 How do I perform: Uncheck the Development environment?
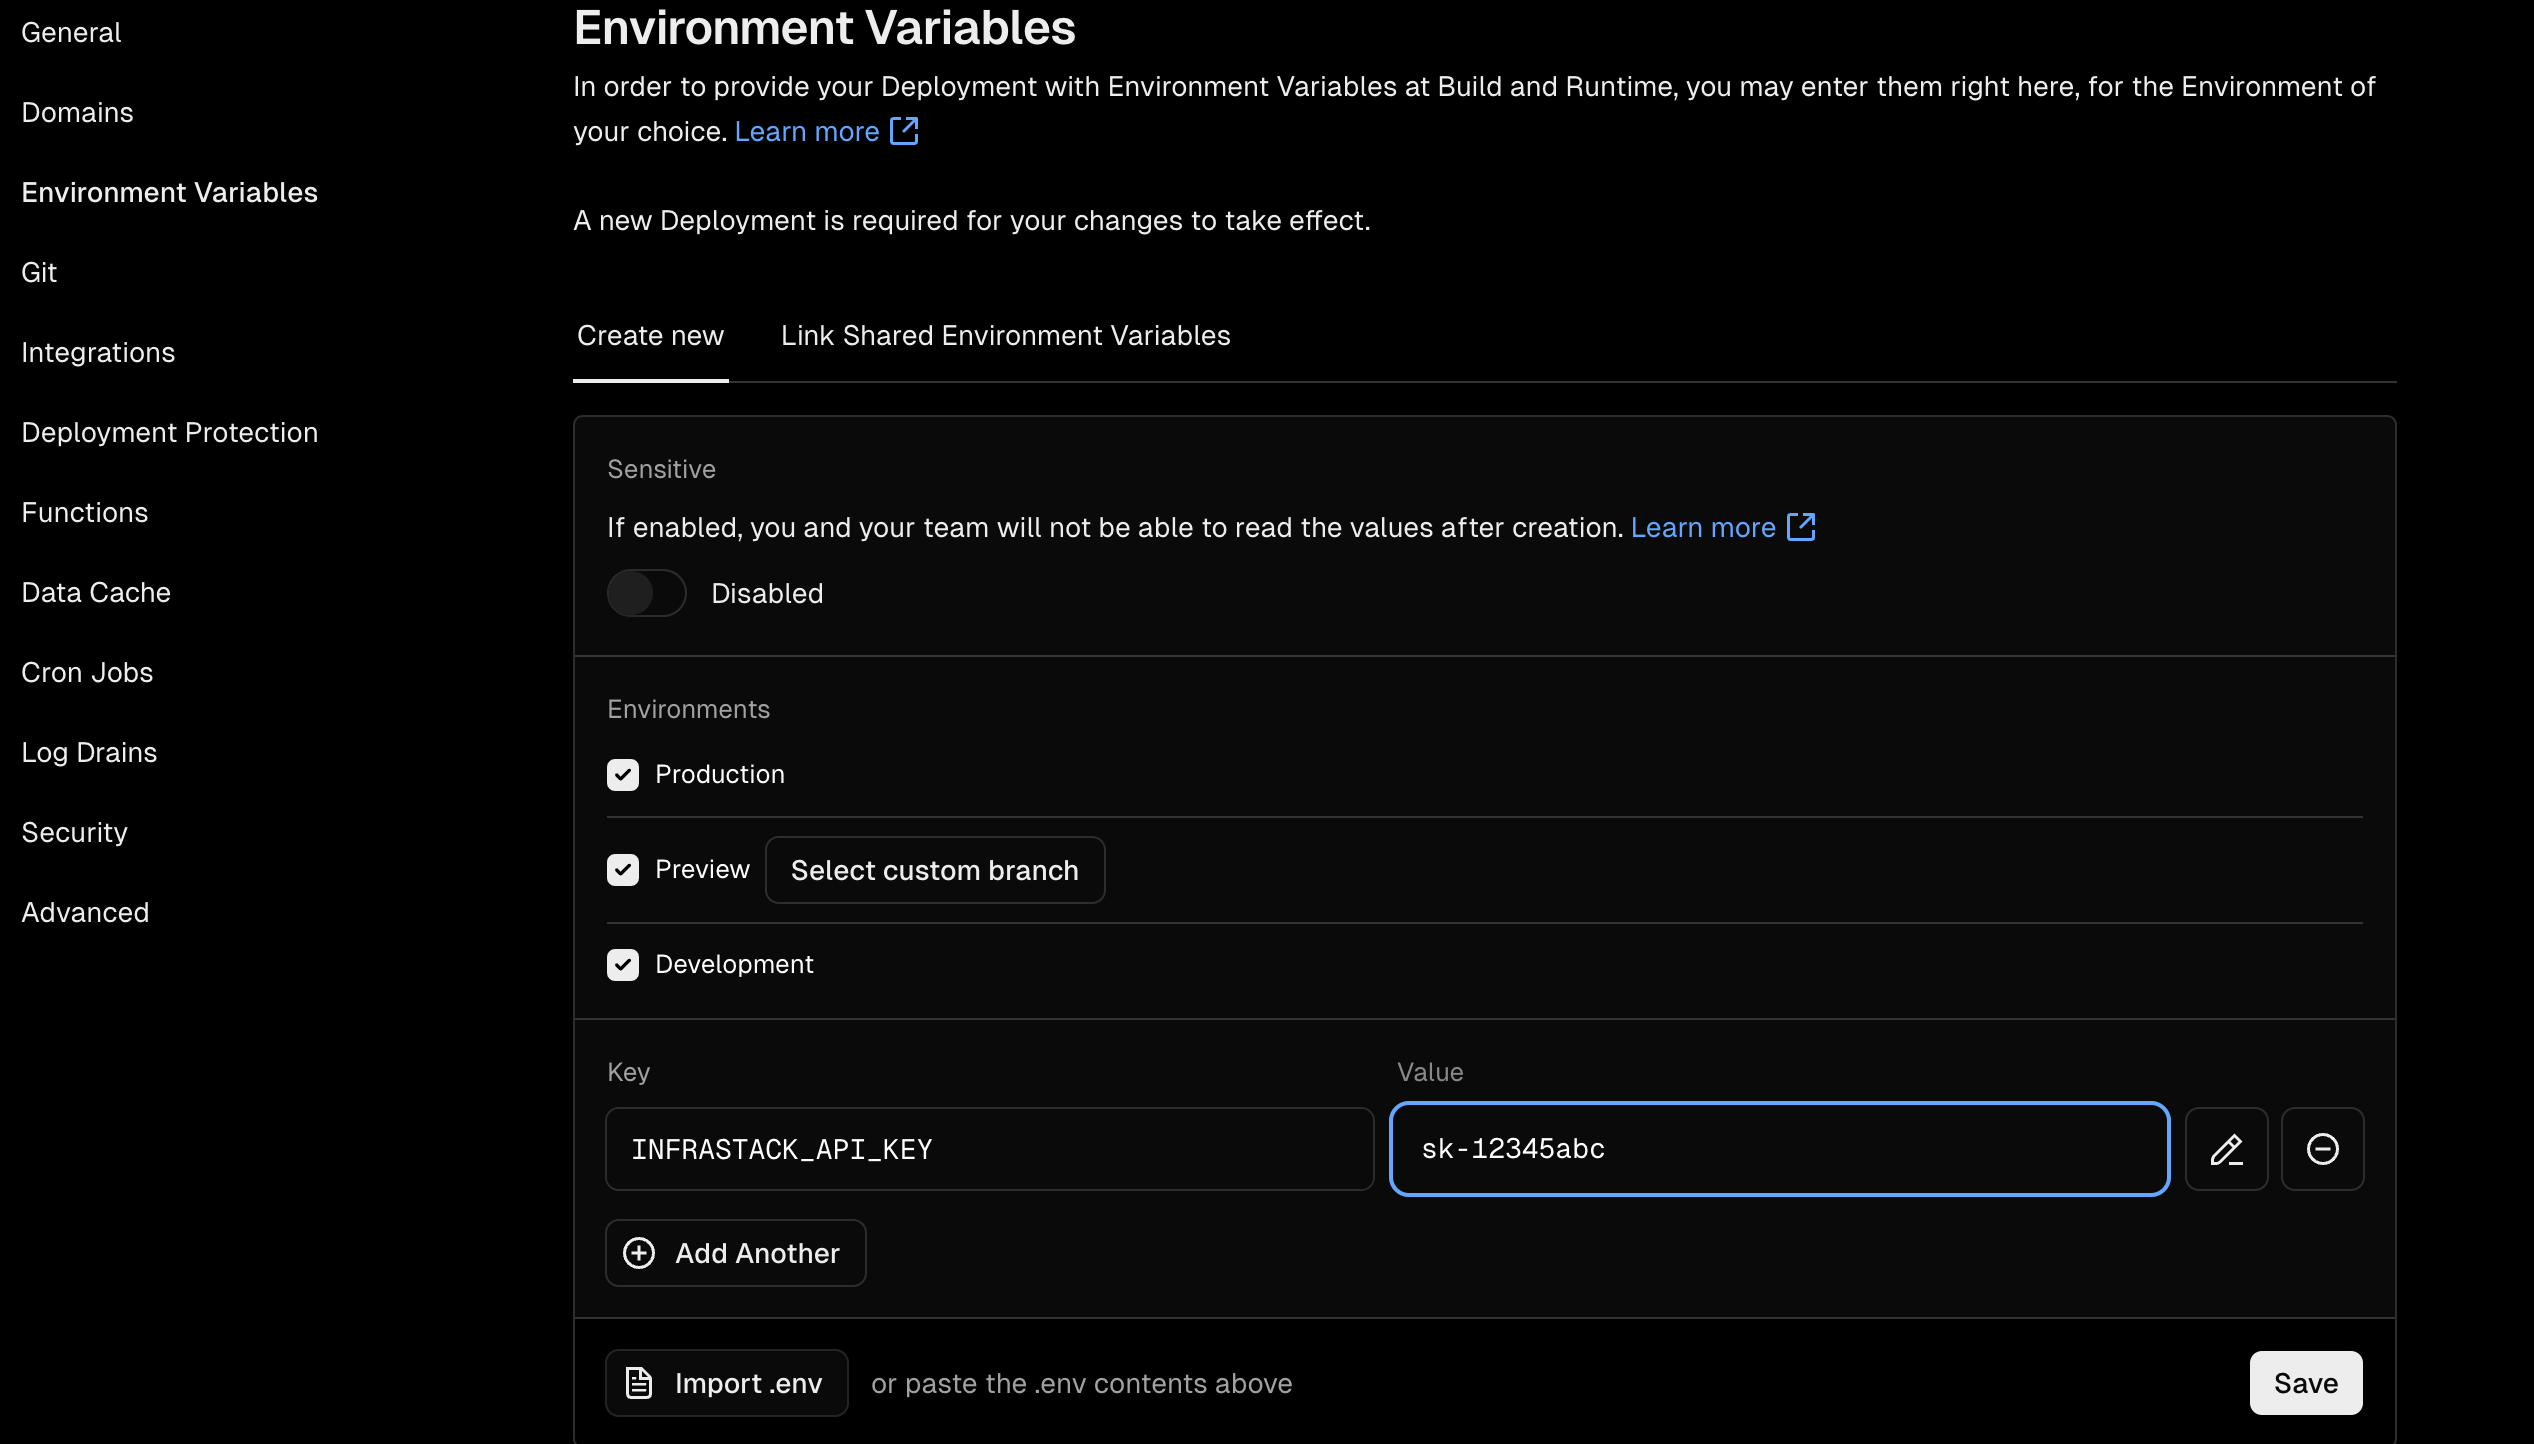pyautogui.click(x=623, y=964)
